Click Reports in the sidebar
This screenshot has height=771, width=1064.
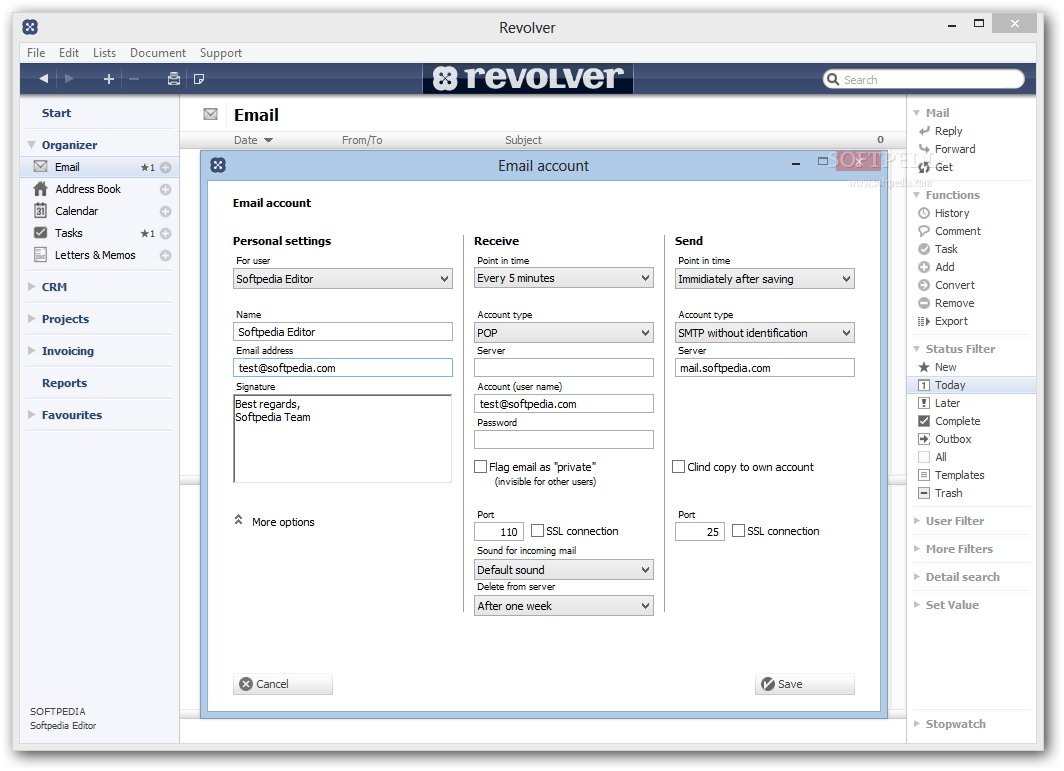point(64,383)
